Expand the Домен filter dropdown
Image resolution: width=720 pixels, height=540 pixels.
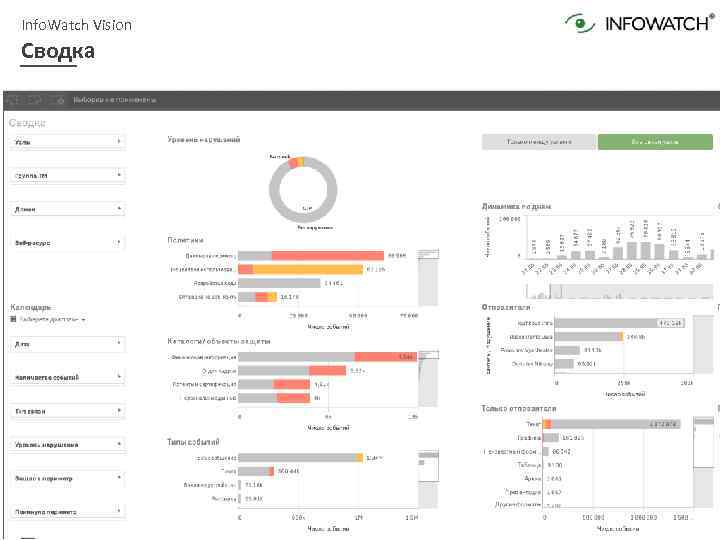[68, 209]
